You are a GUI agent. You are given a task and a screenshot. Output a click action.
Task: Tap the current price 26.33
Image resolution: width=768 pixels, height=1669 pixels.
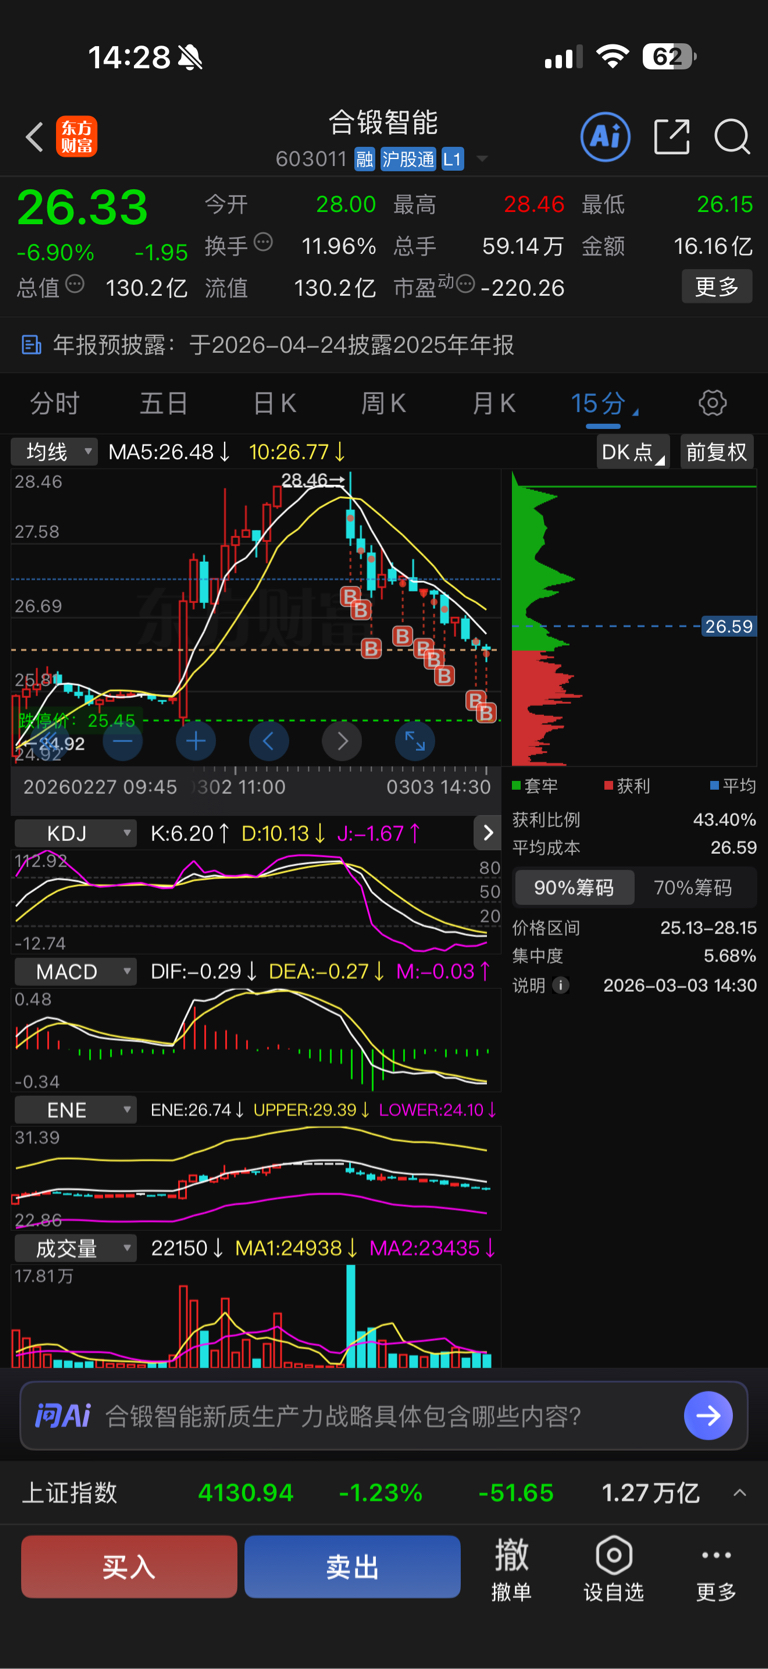coord(82,208)
